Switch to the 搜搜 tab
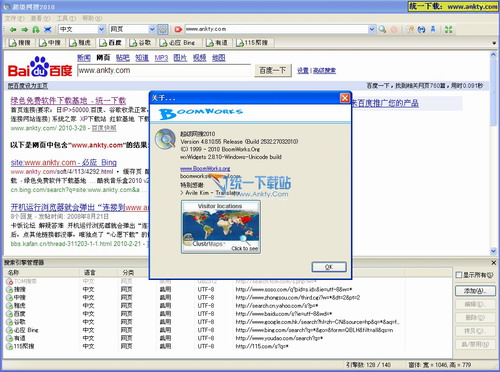 click(20, 43)
